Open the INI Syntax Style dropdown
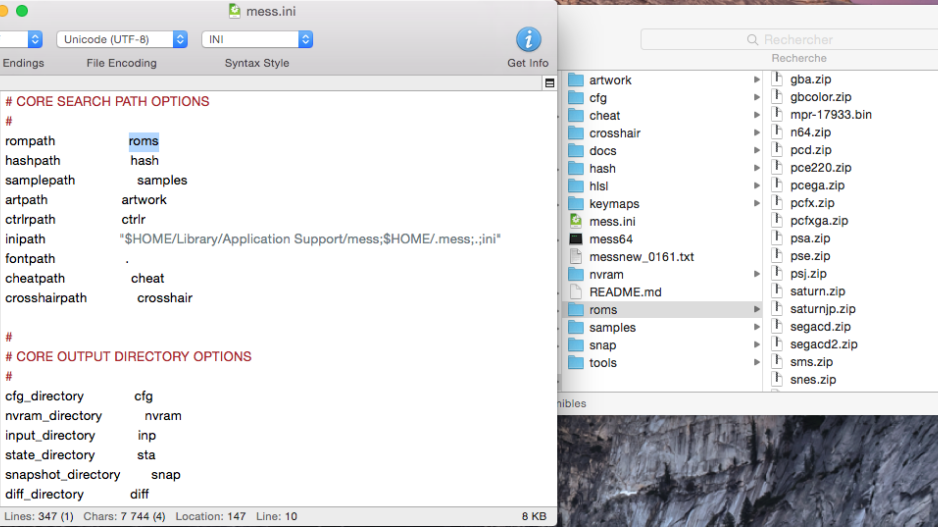Viewport: 938px width, 527px height. coord(257,39)
